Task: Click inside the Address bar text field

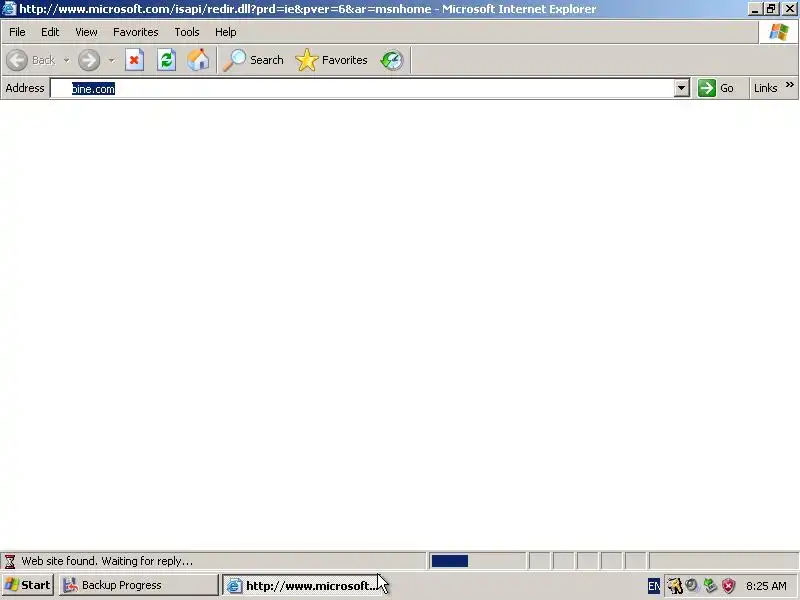Action: coord(362,88)
